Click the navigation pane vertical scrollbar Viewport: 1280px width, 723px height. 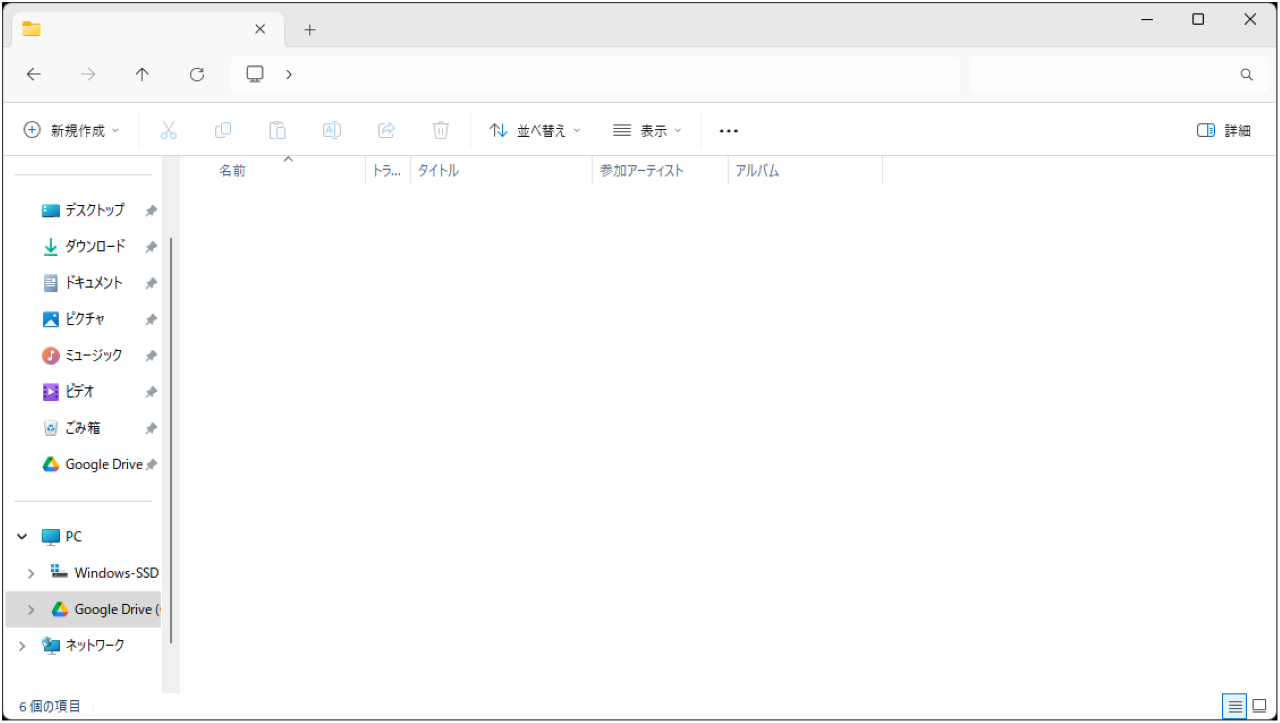[x=171, y=440]
